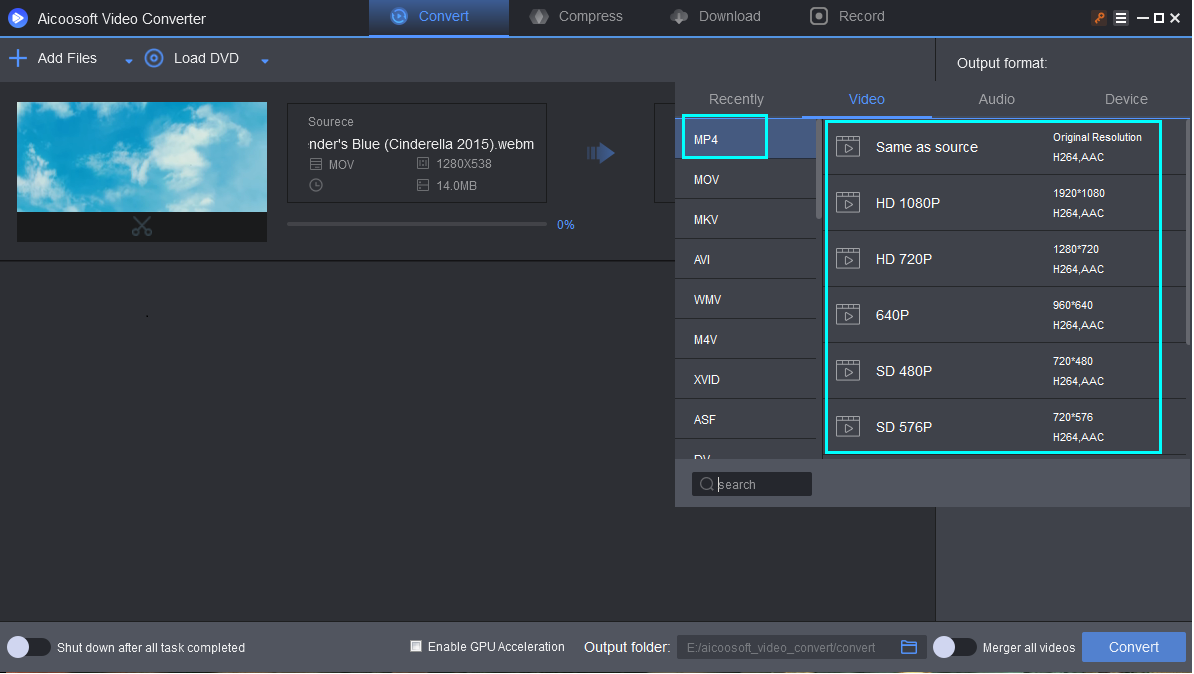The image size is (1194, 674).
Task: Select XVID in the format list
Action: pos(745,379)
